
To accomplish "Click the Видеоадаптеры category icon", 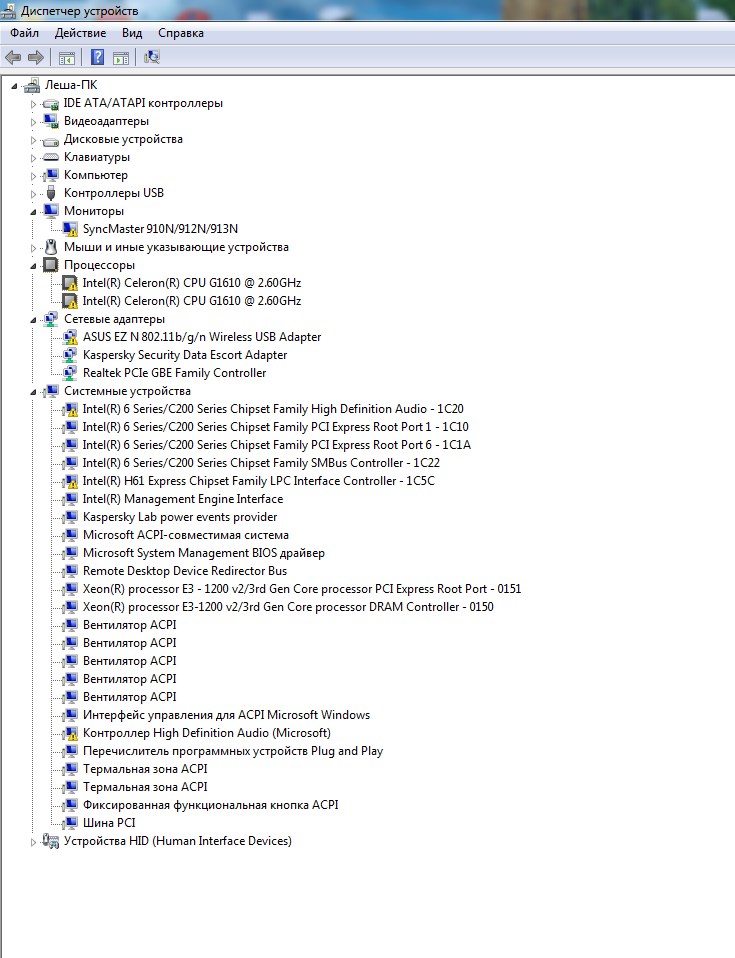I will point(51,122).
